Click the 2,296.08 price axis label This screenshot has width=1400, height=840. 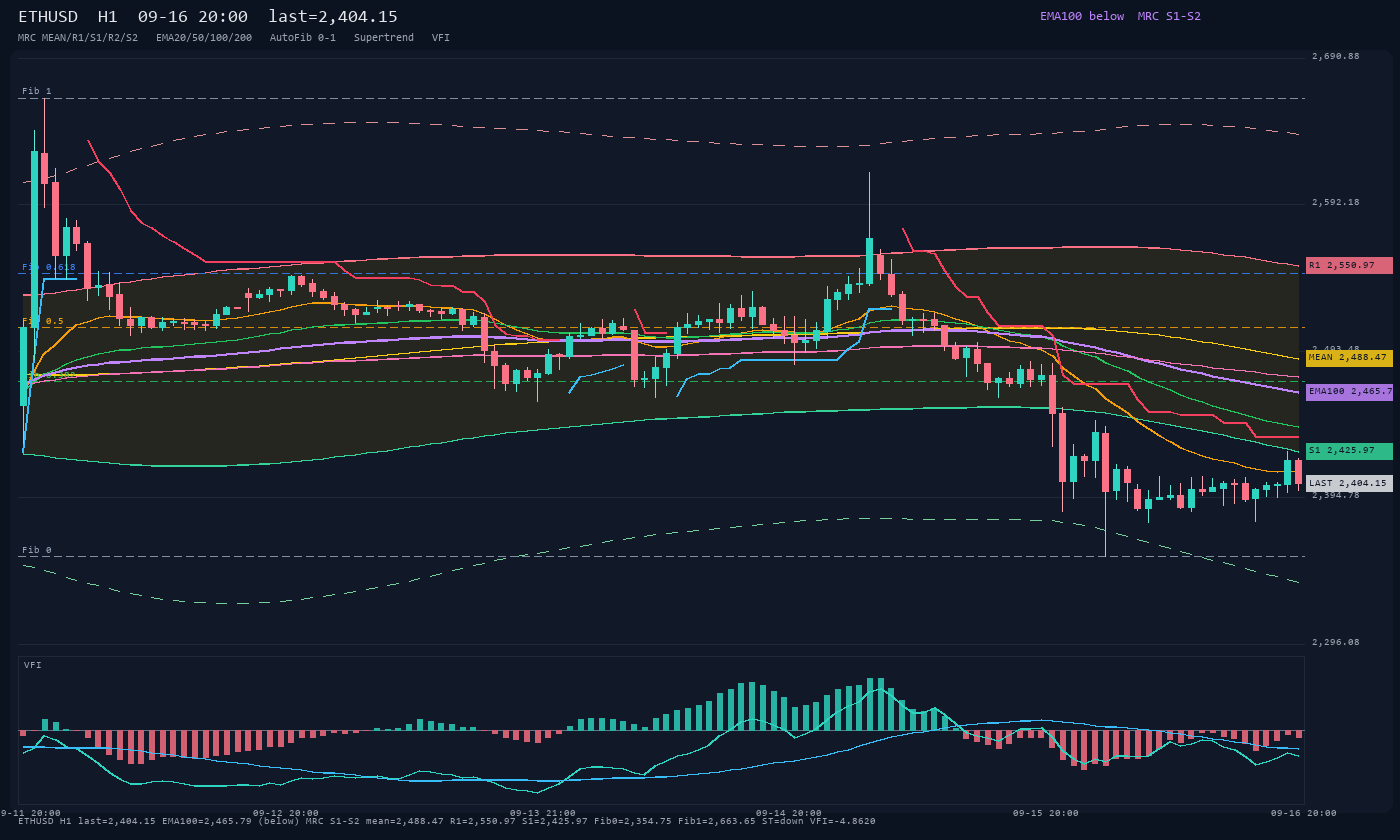[x=1336, y=642]
